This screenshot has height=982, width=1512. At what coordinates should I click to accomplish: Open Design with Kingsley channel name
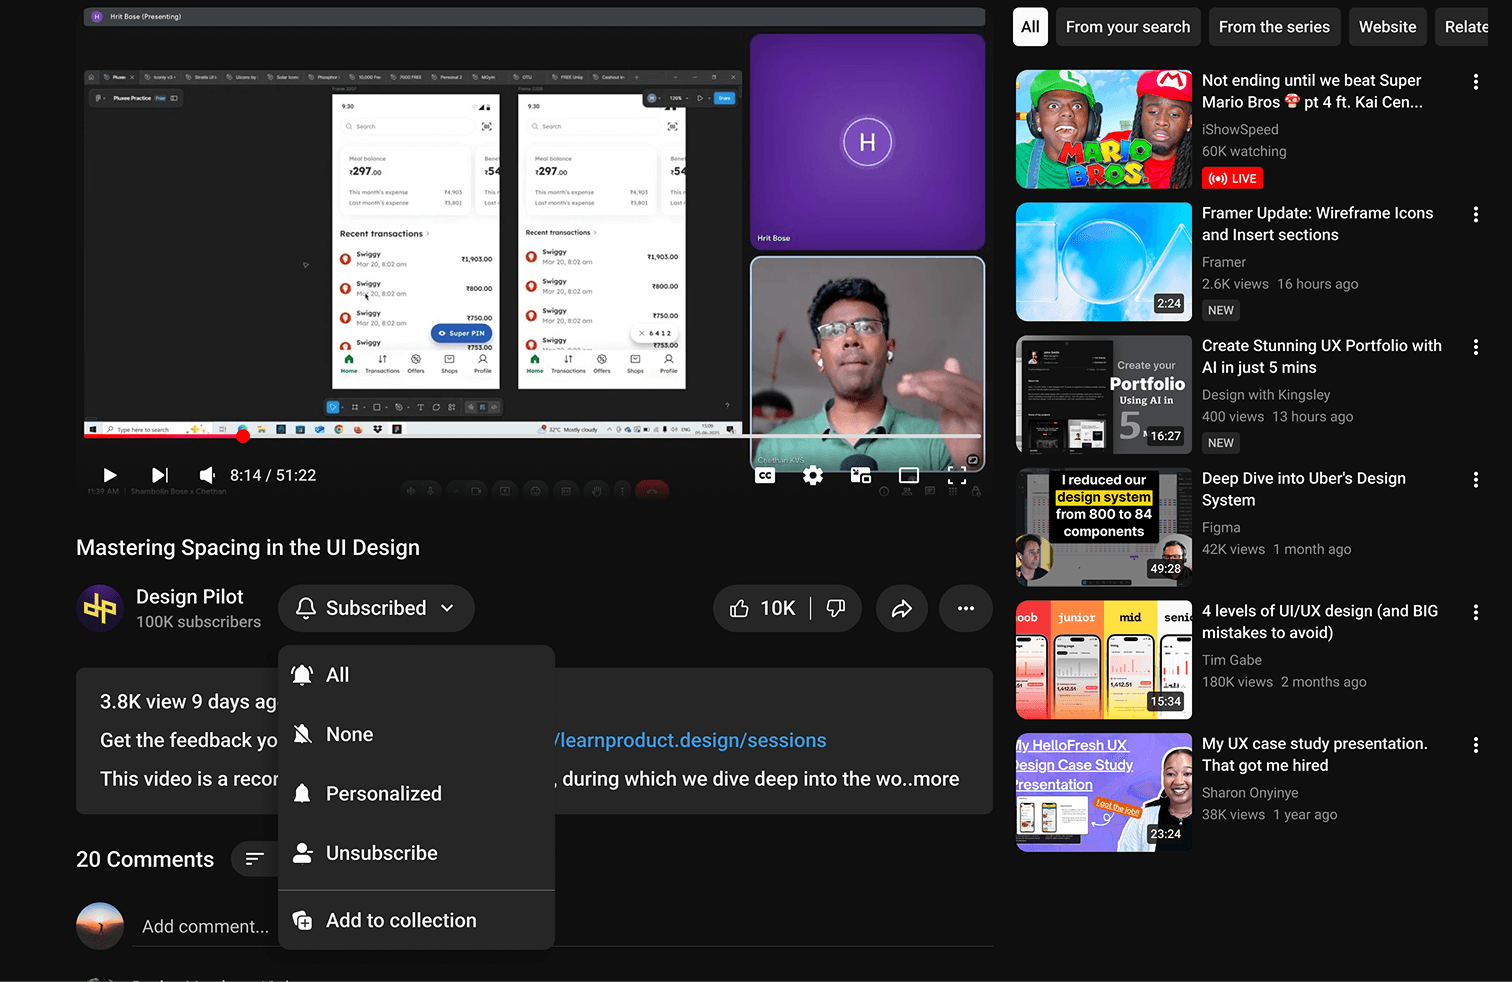point(1266,395)
